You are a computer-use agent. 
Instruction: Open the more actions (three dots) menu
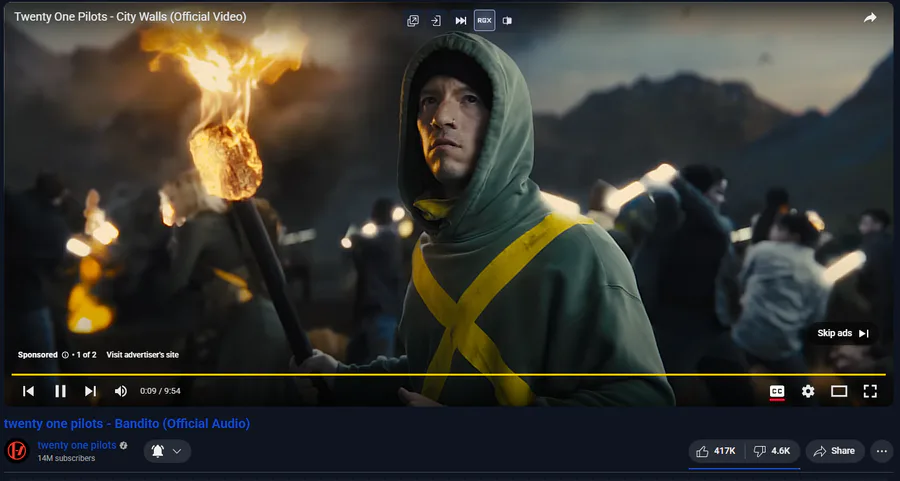coord(882,451)
